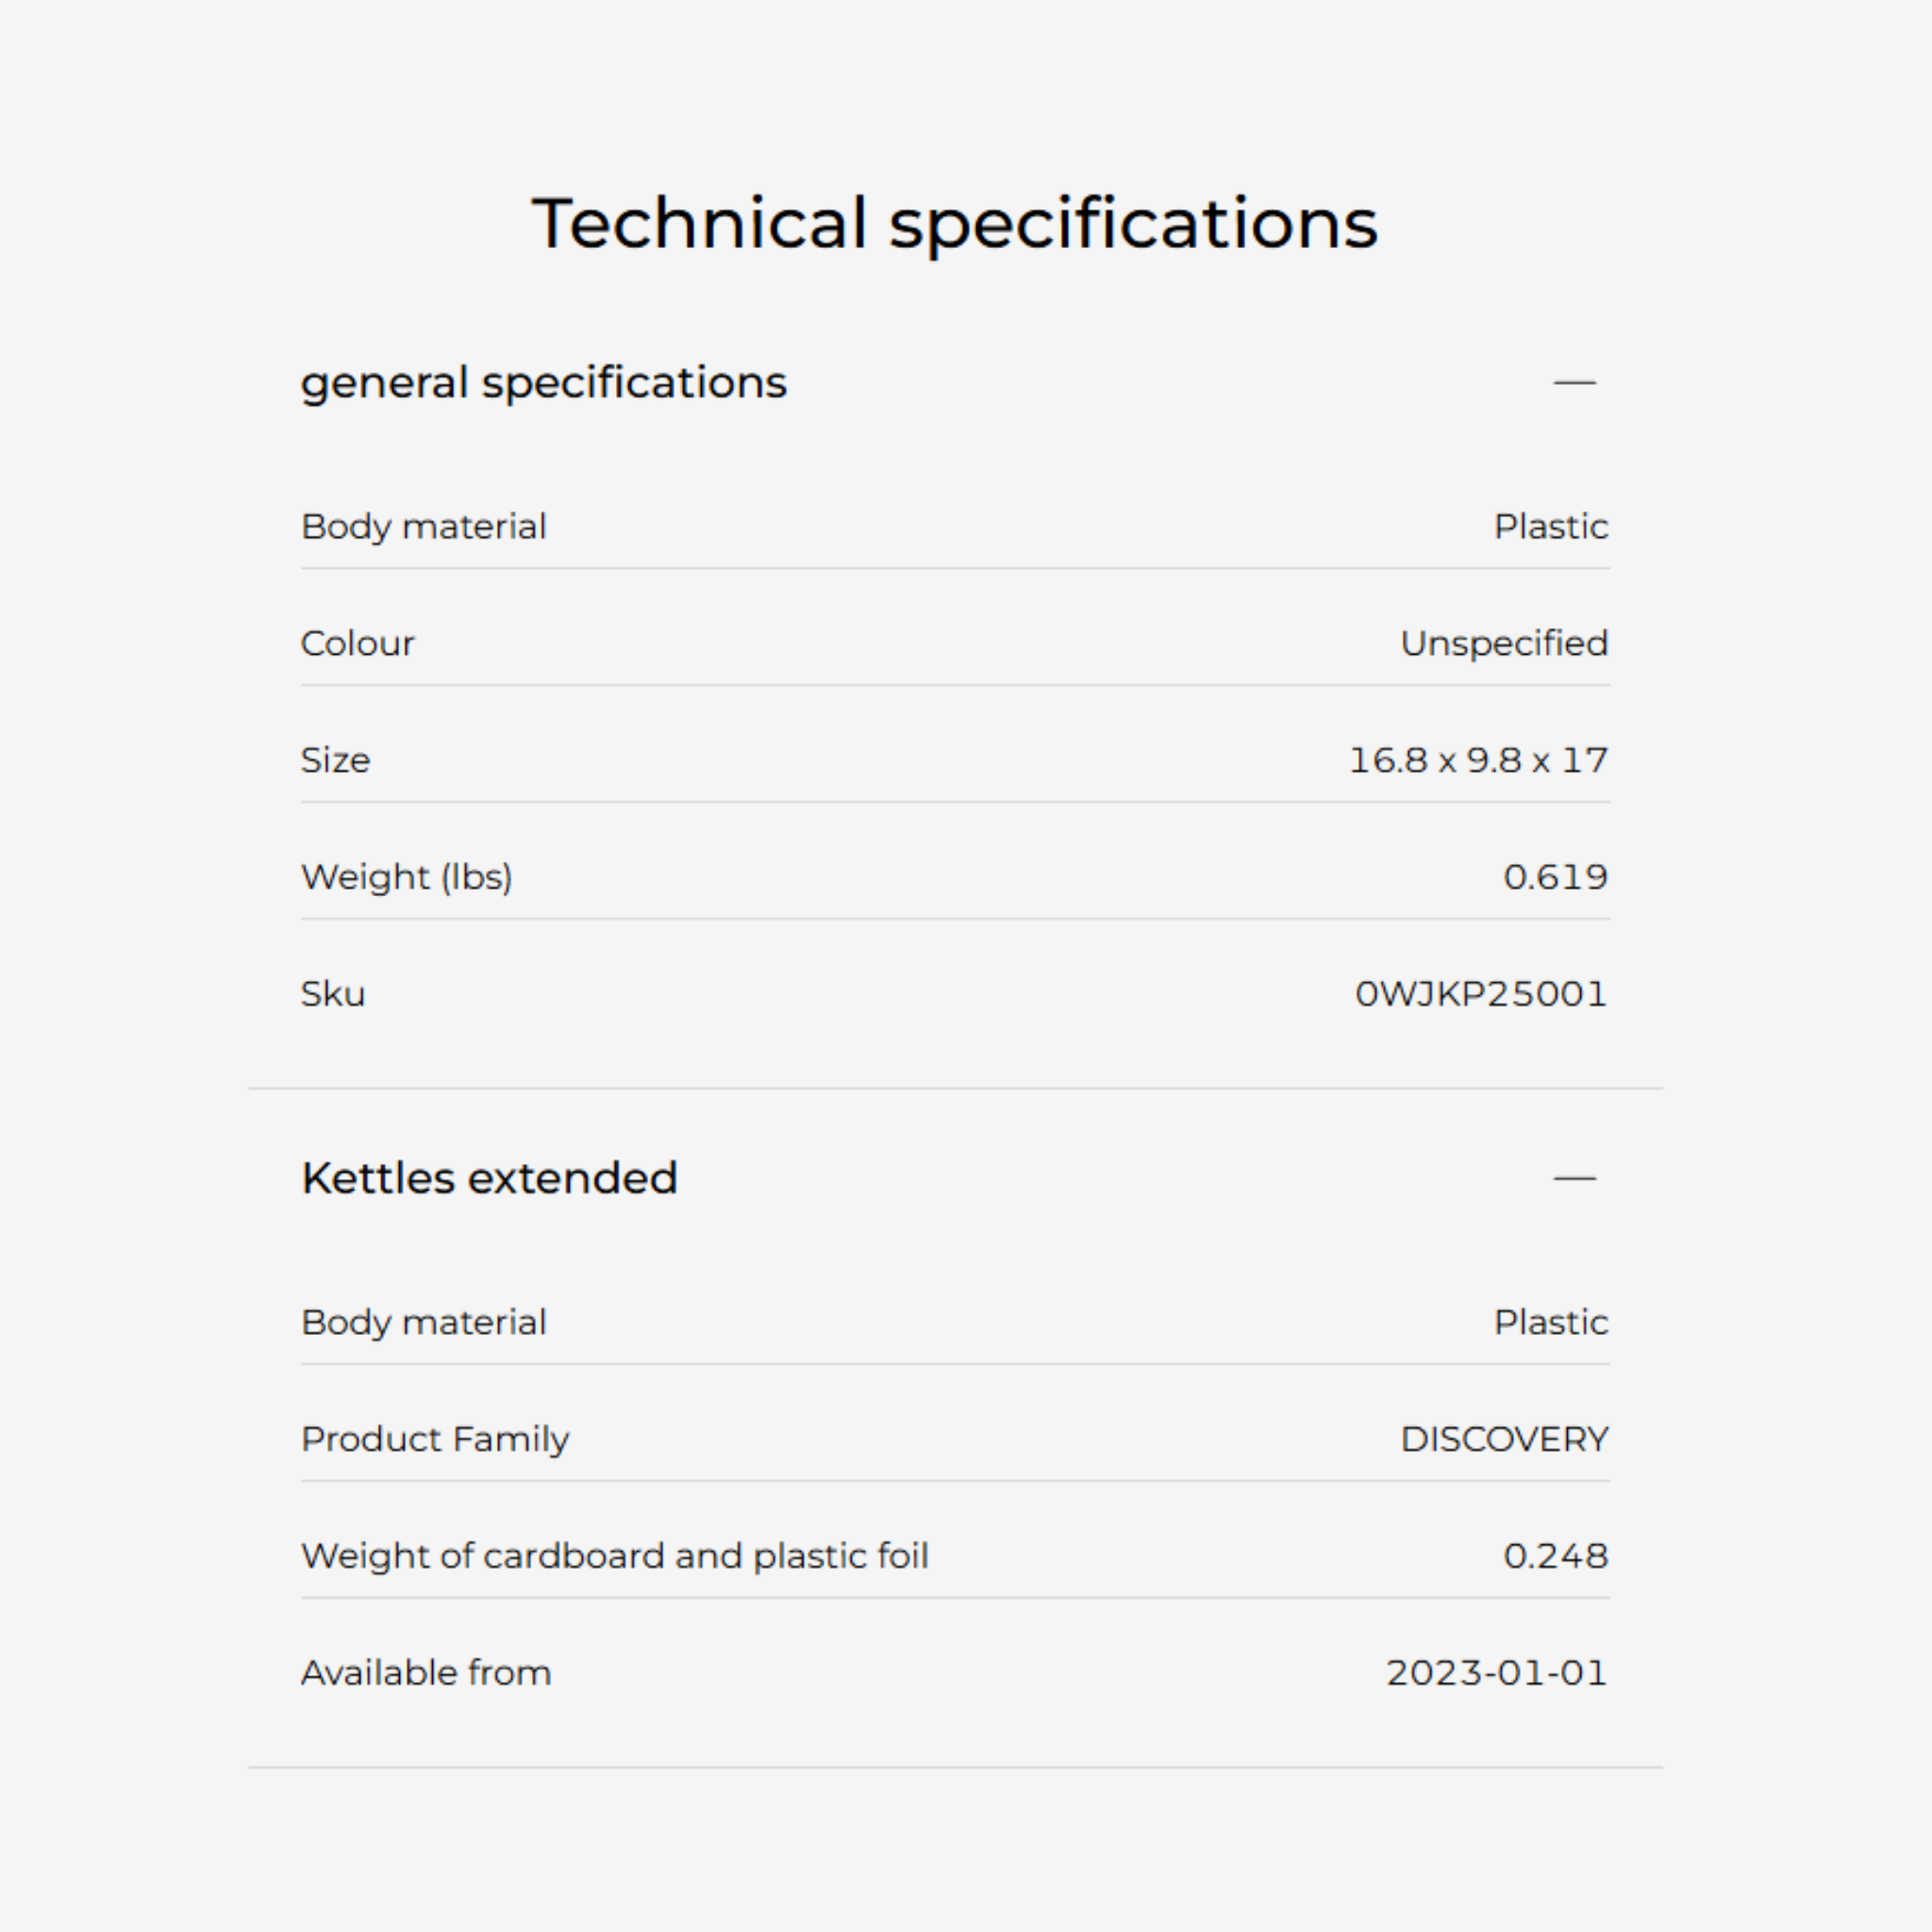Collapse the Kettles extended minus icon
Screen dimensions: 1932x1932
(x=1574, y=1178)
